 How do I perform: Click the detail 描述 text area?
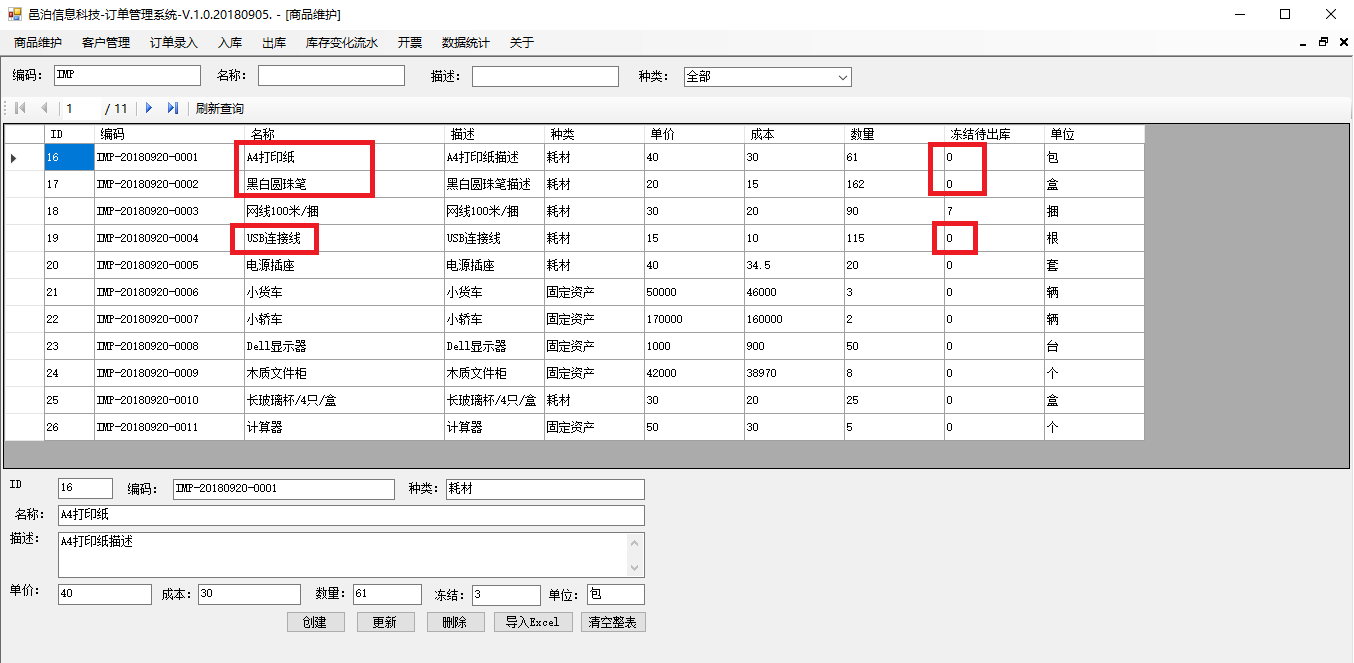pos(342,554)
